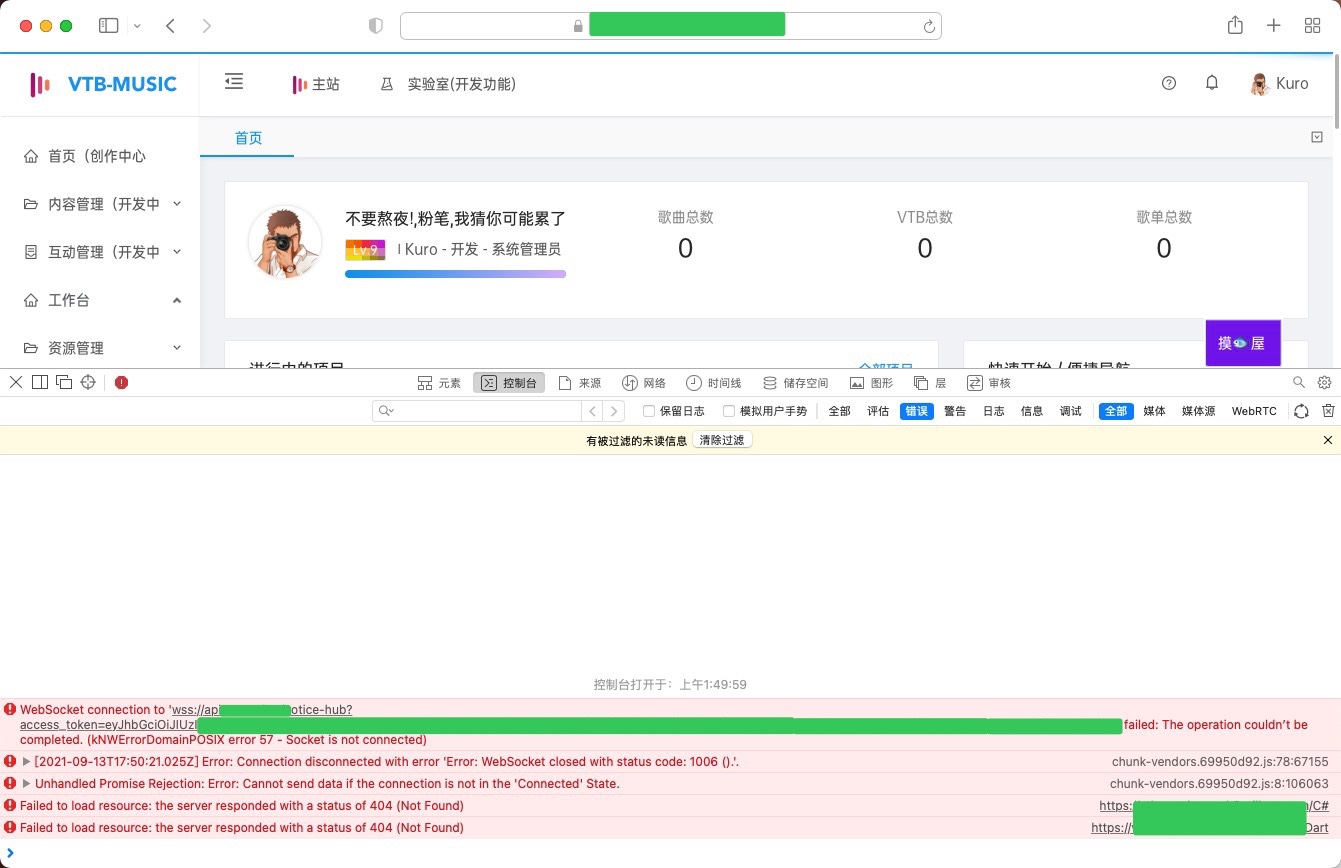
Task: Focus the console filter search field
Action: pyautogui.click(x=477, y=411)
